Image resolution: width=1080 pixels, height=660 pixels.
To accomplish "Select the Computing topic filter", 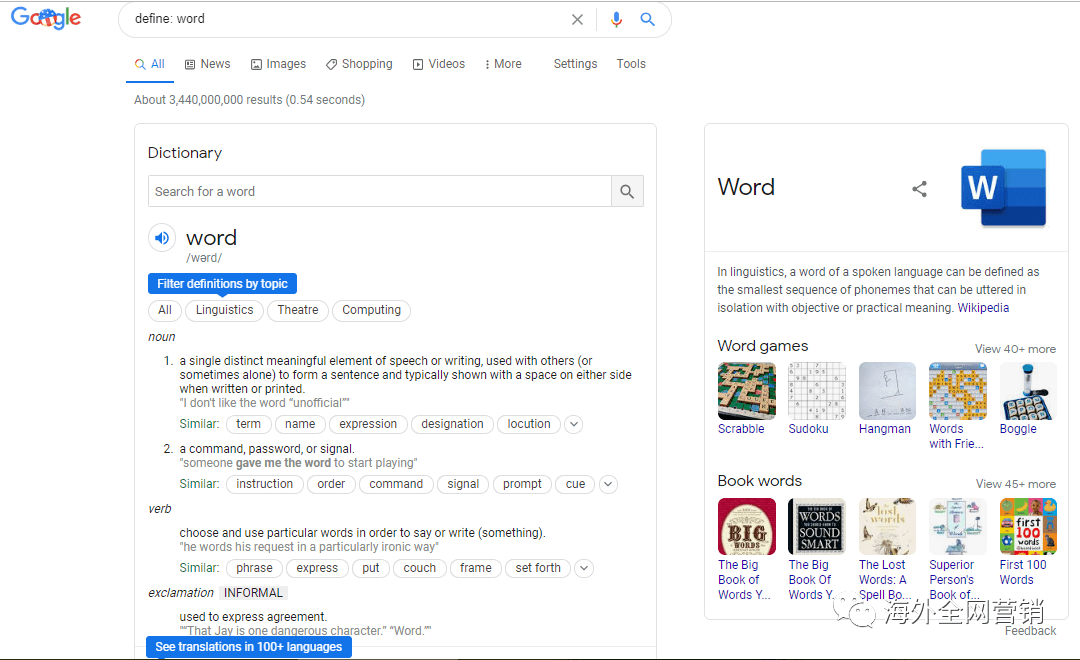I will pos(371,310).
